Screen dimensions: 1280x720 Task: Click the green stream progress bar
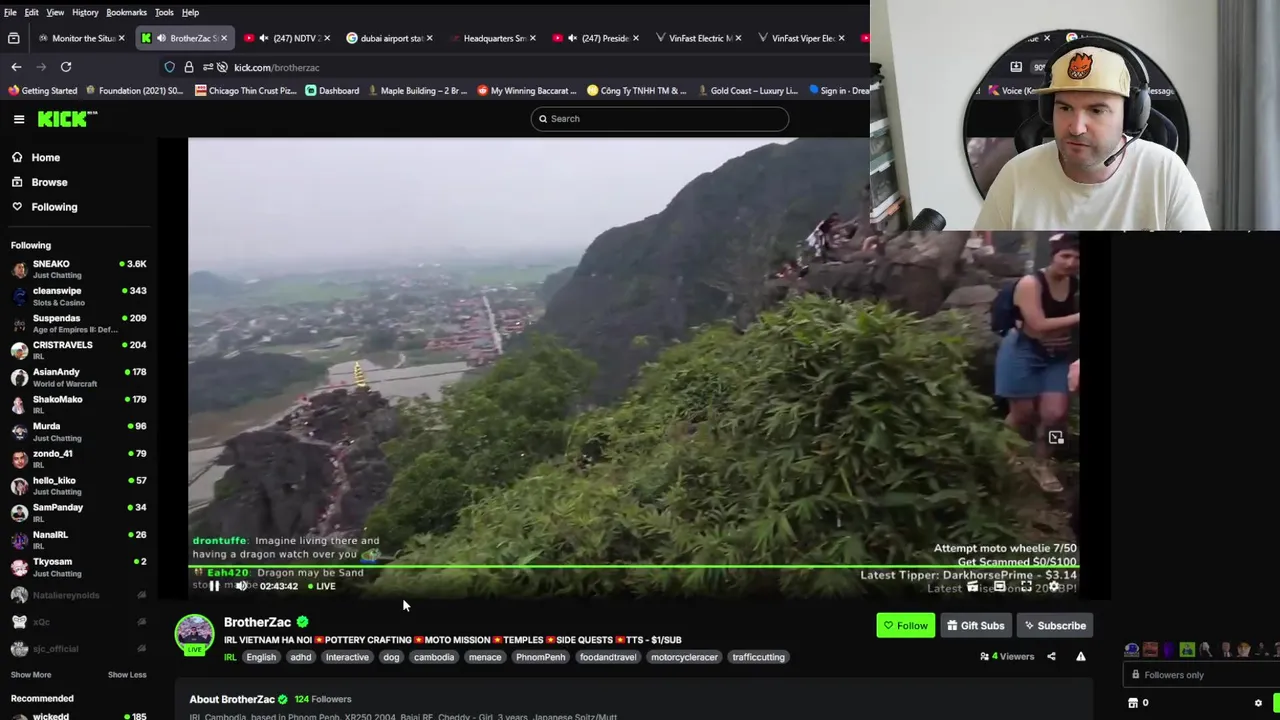pyautogui.click(x=634, y=567)
